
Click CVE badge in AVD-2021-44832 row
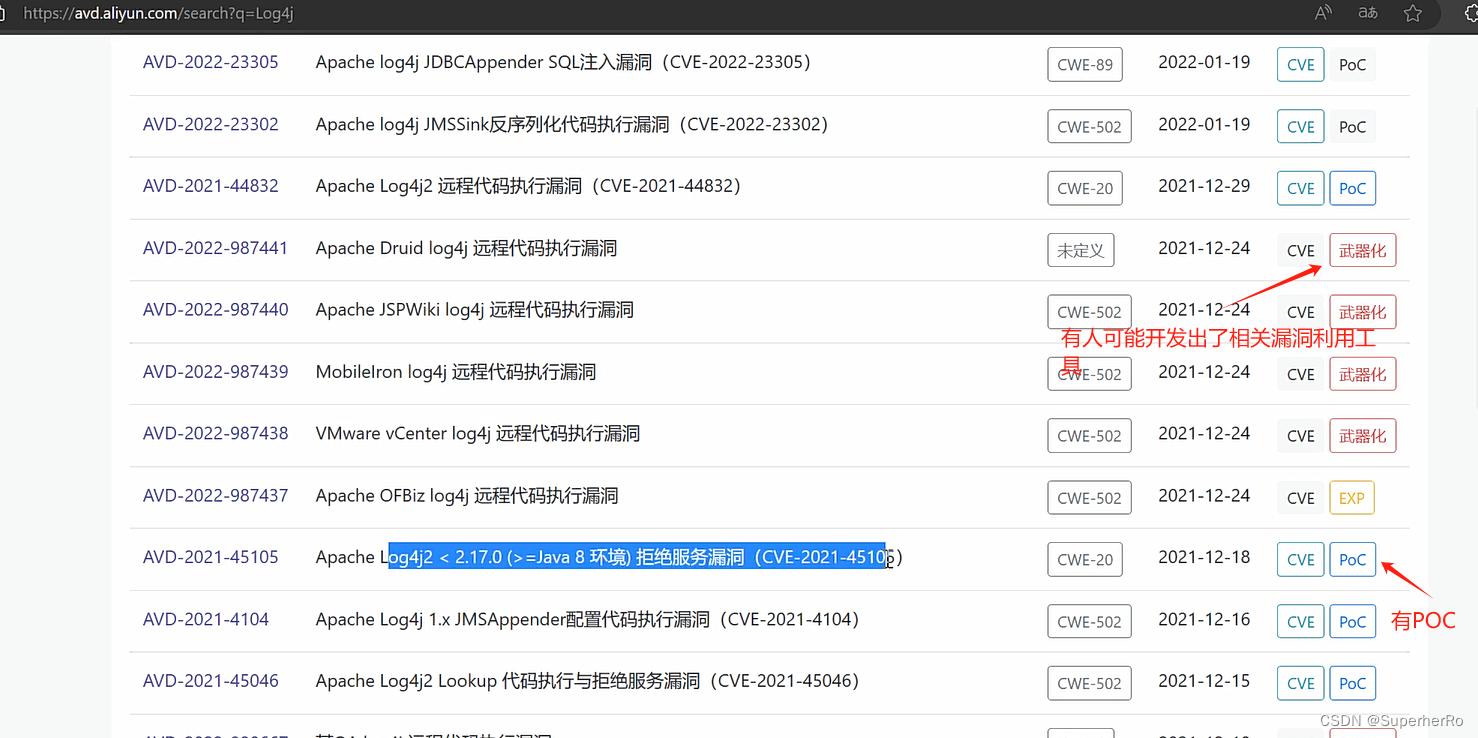click(1301, 188)
